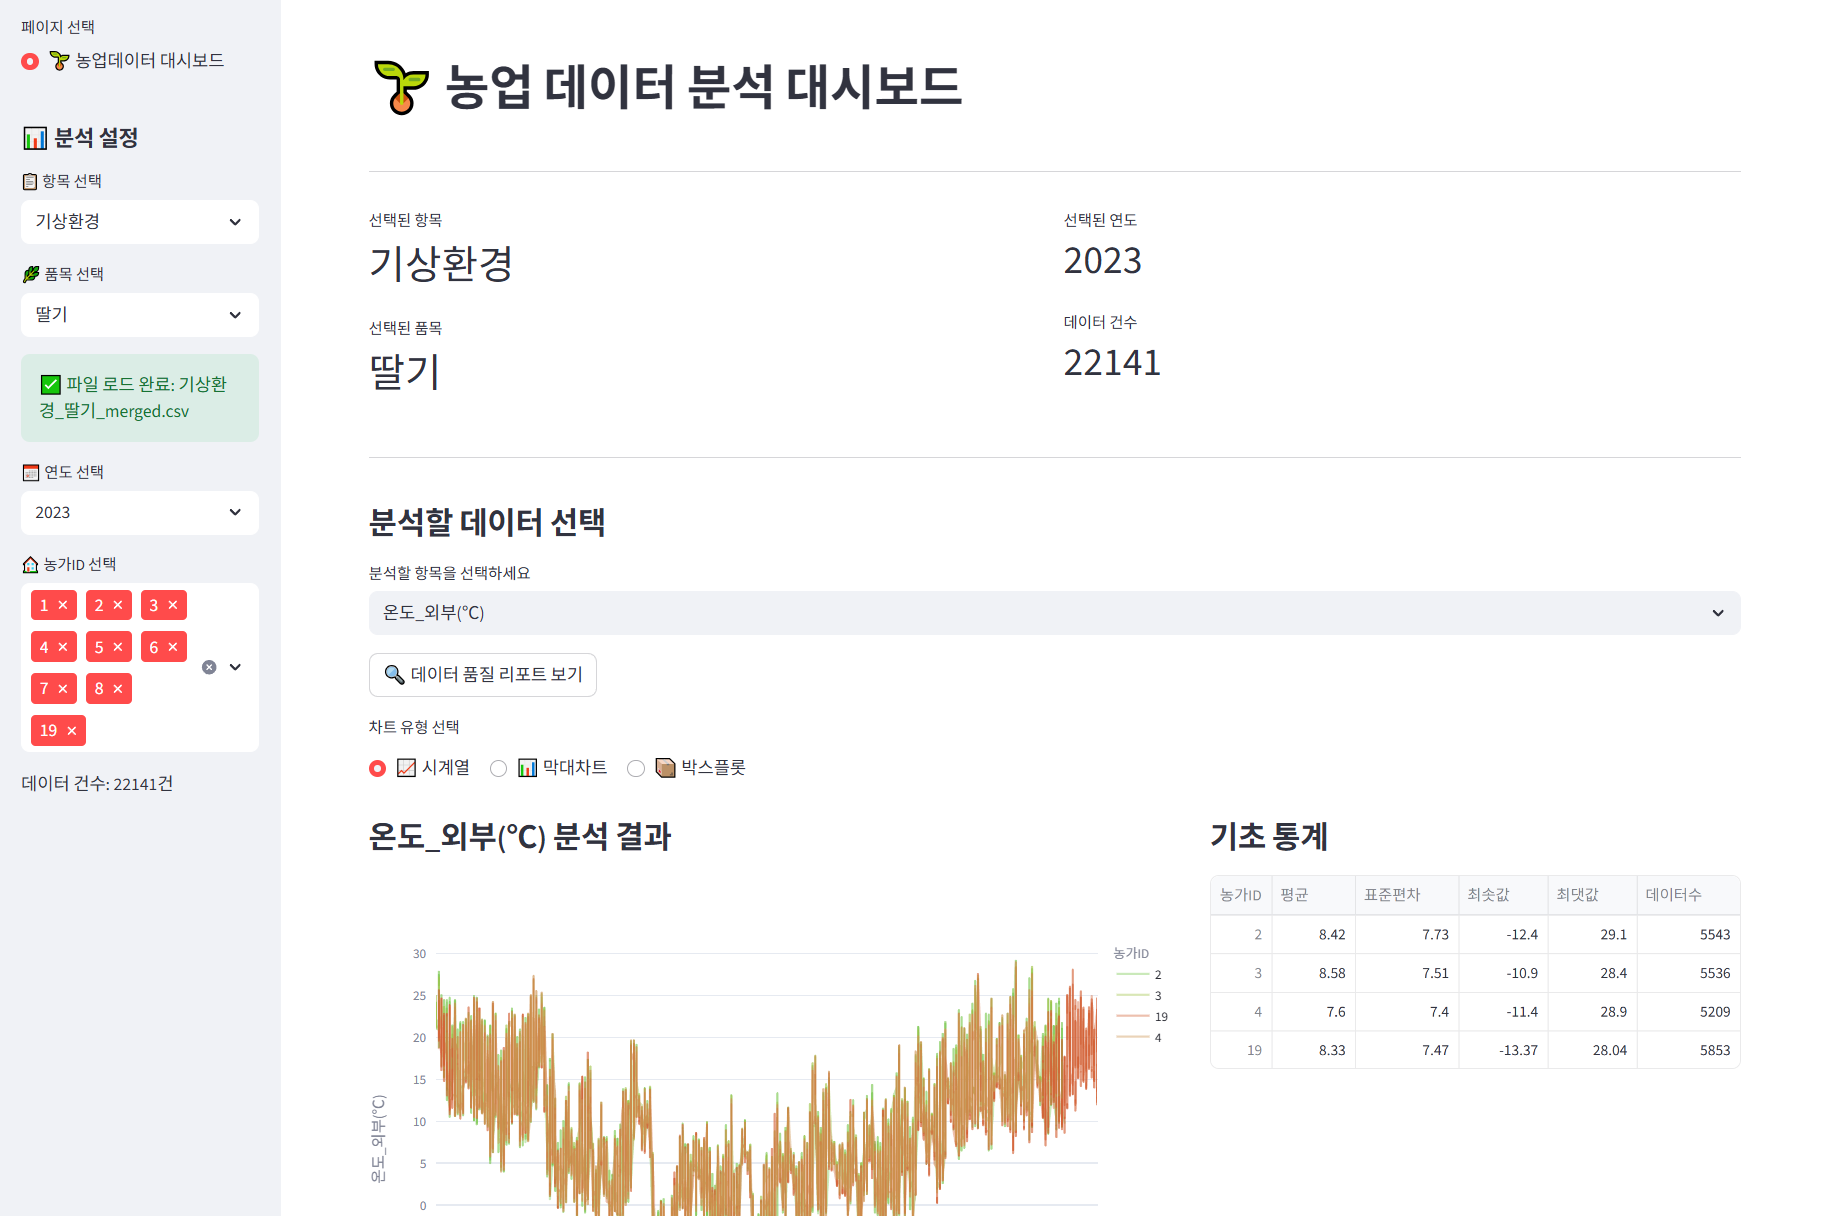Image resolution: width=1830 pixels, height=1216 pixels.
Task: Expand the 연도 선택 dropdown
Action: (139, 513)
